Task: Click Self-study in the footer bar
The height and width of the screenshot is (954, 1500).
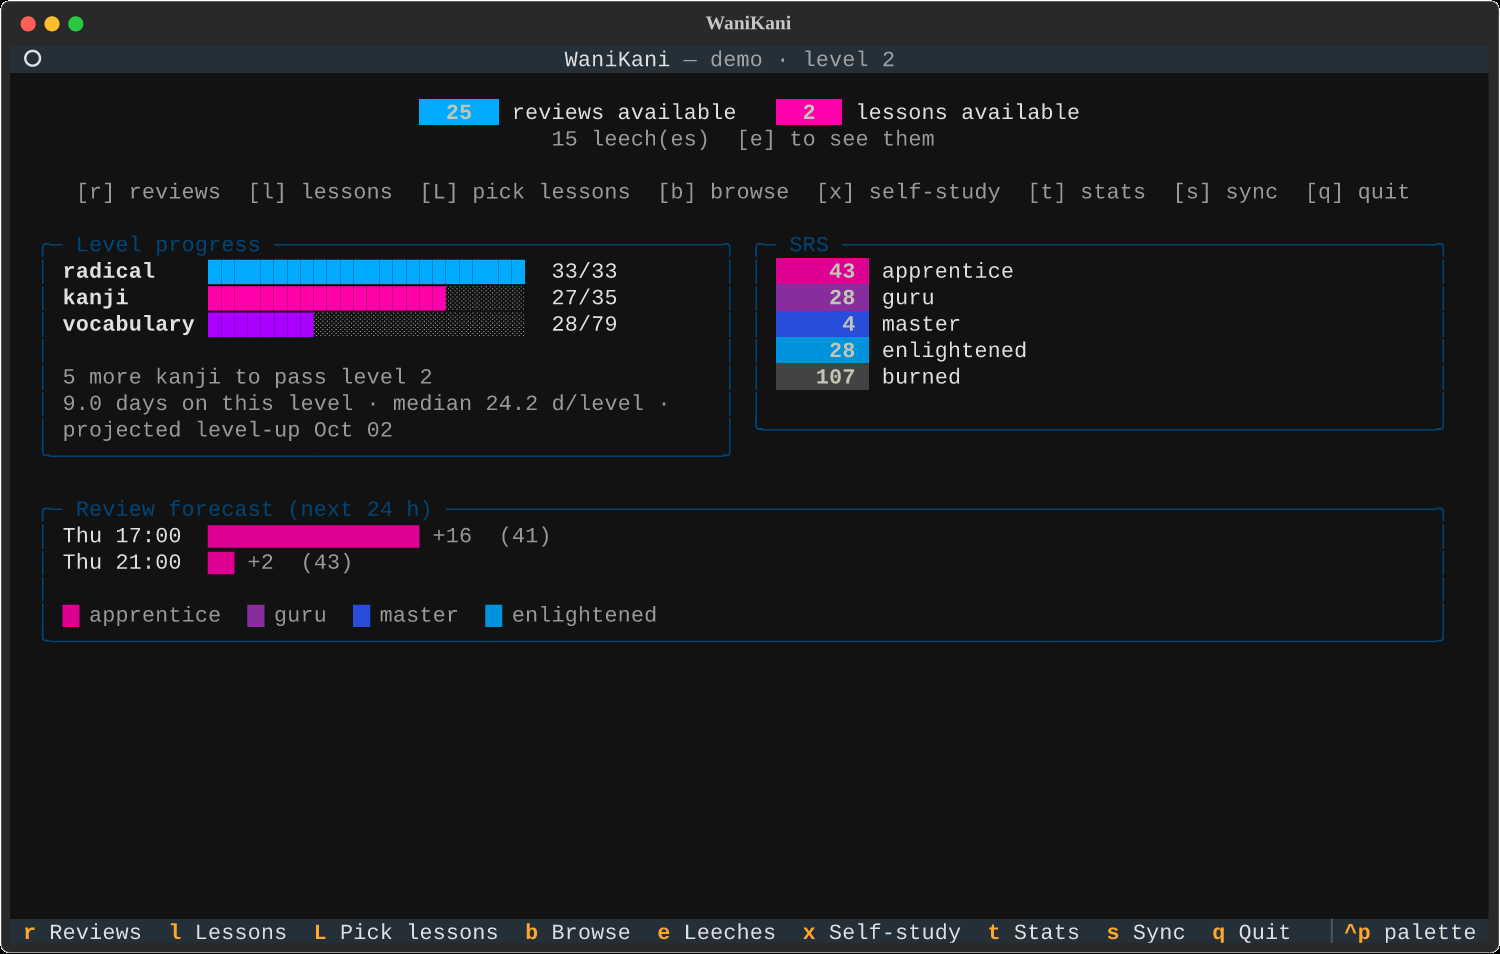Action: click(882, 932)
